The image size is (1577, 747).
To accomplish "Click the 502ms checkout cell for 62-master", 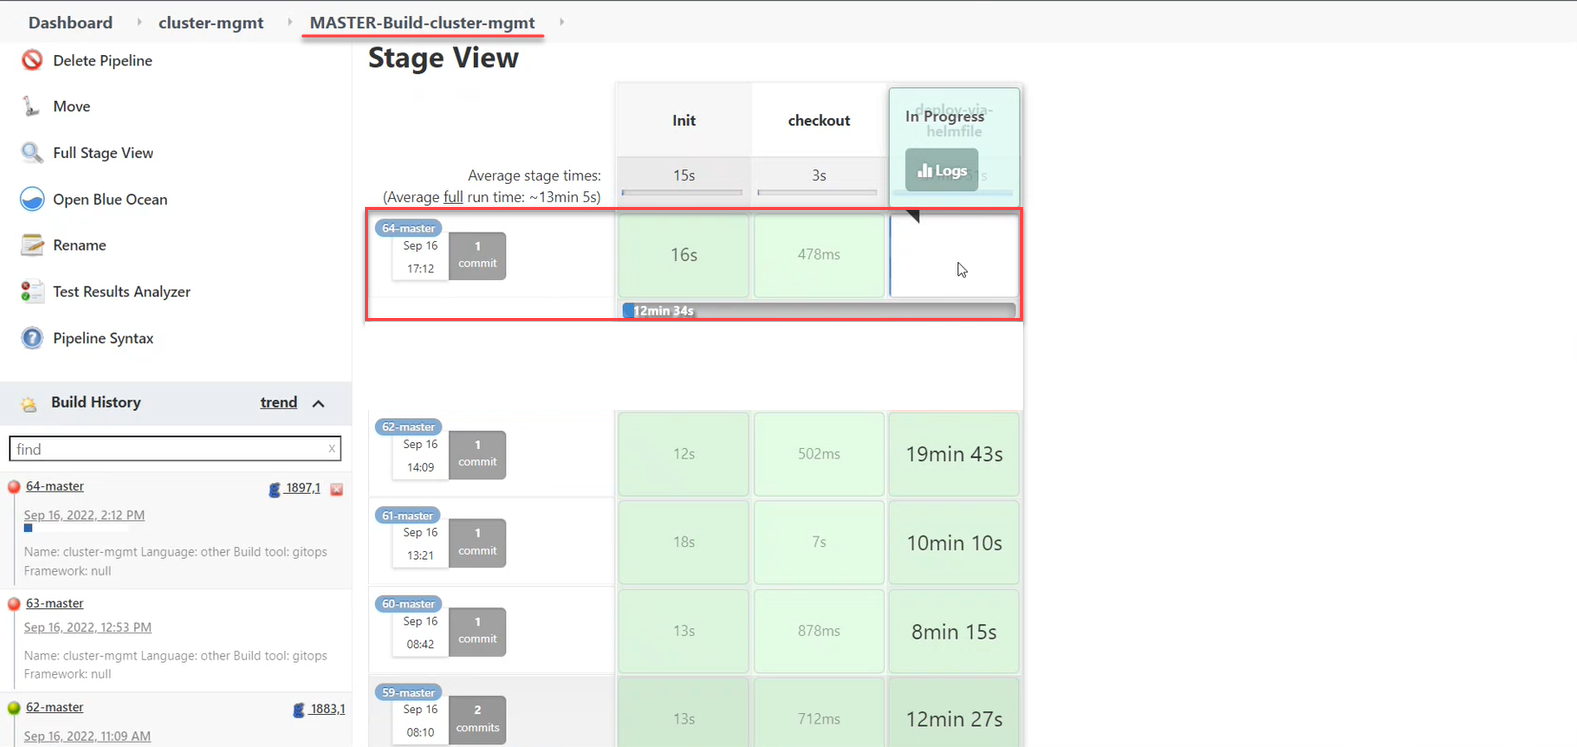I will point(819,454).
